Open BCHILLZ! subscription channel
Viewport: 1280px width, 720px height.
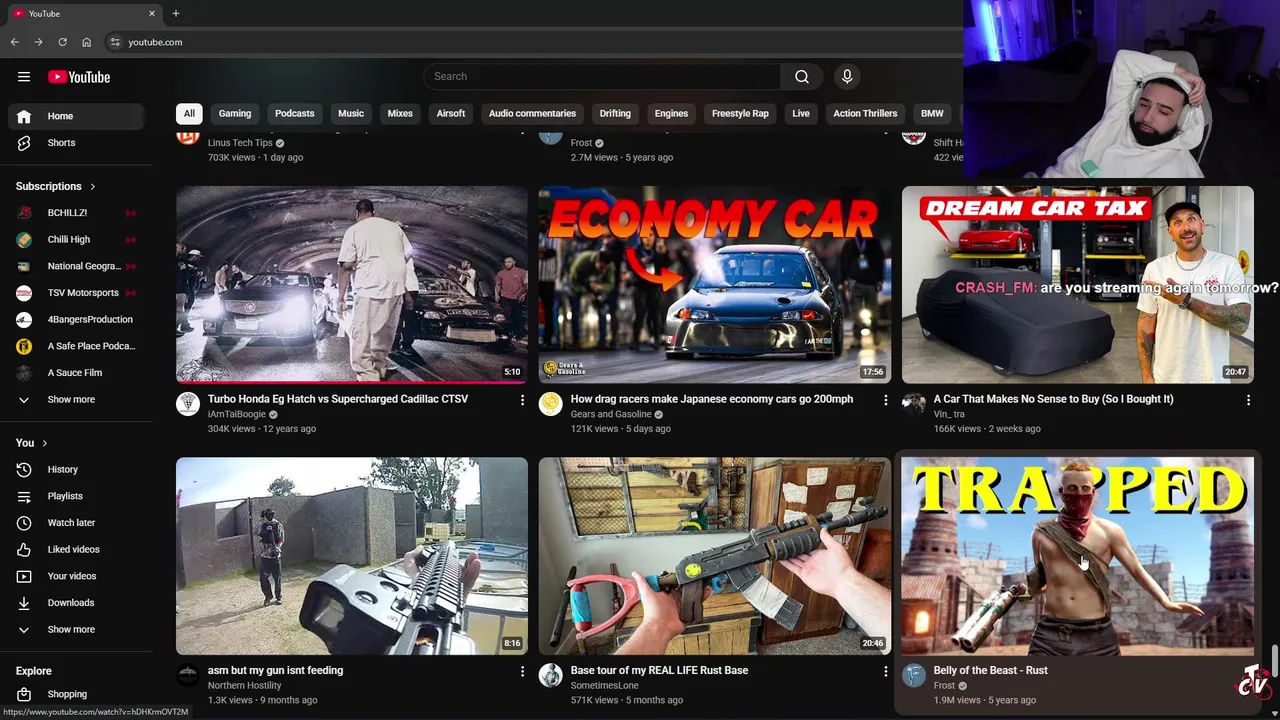click(76, 213)
